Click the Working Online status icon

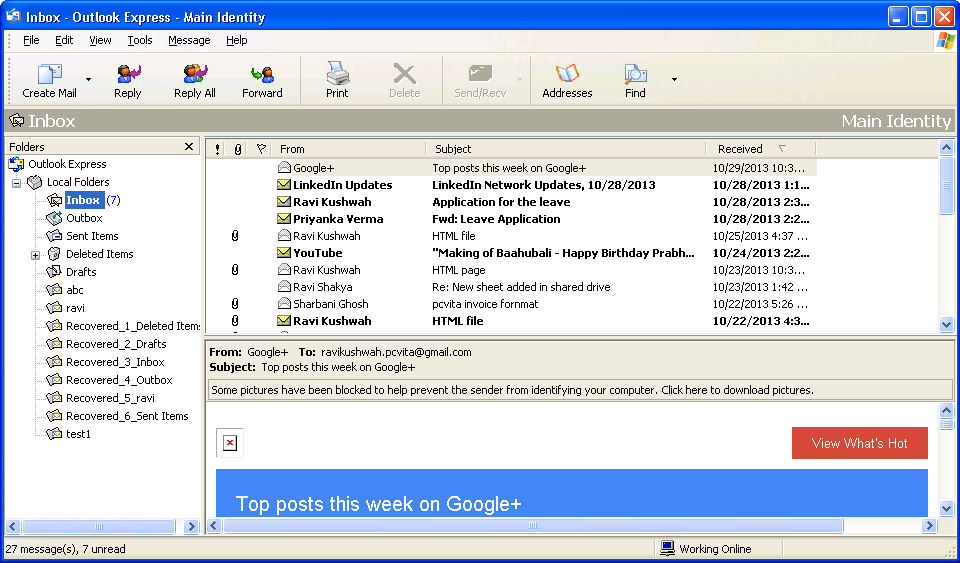pyautogui.click(x=667, y=548)
